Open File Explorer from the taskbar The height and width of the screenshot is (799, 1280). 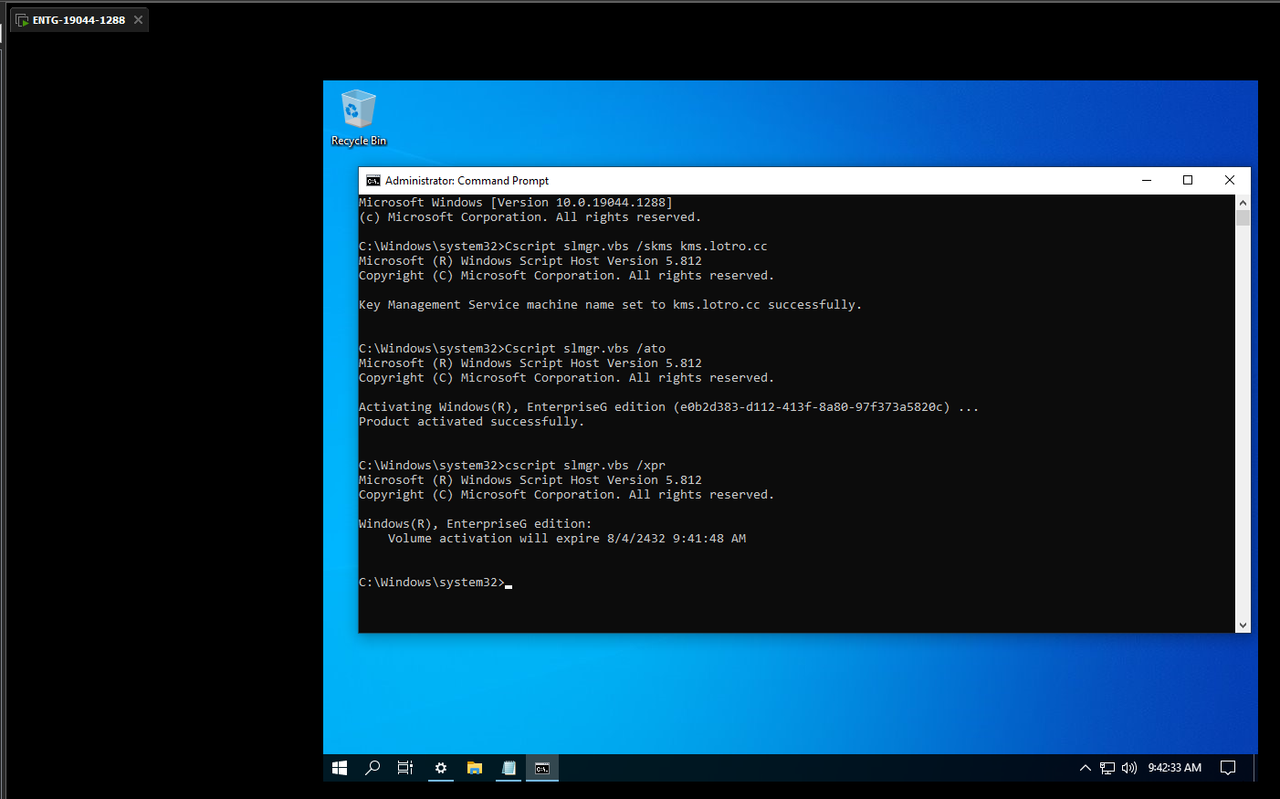pyautogui.click(x=474, y=768)
